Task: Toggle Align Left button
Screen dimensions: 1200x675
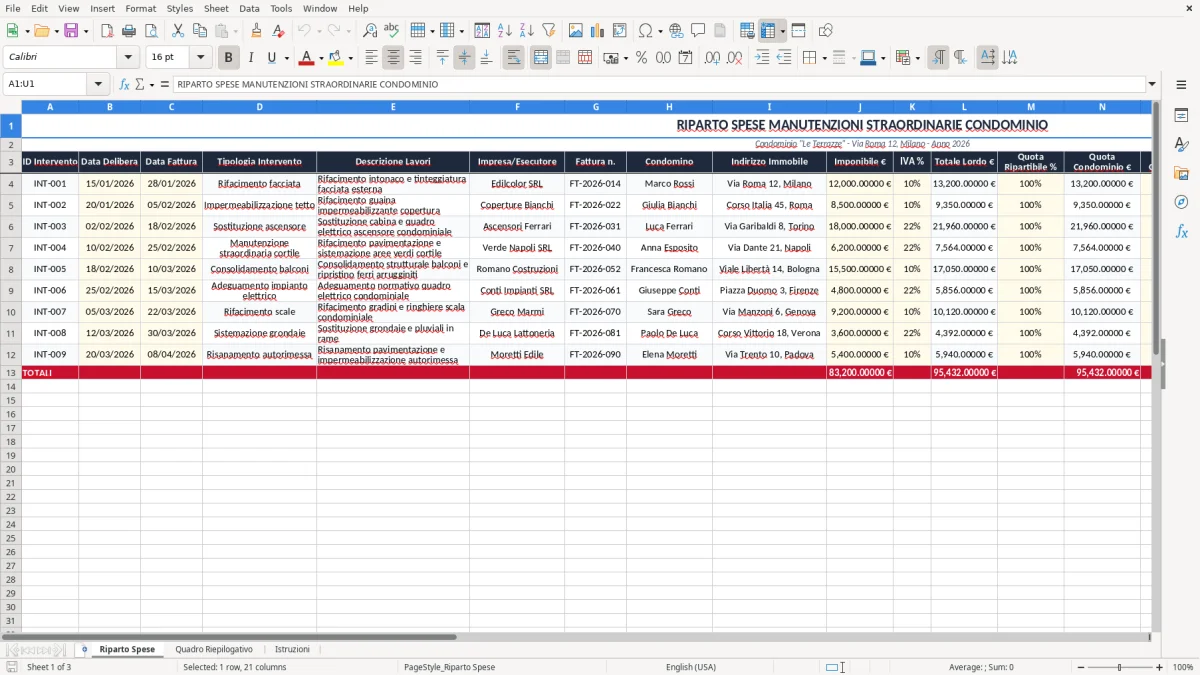Action: [371, 58]
